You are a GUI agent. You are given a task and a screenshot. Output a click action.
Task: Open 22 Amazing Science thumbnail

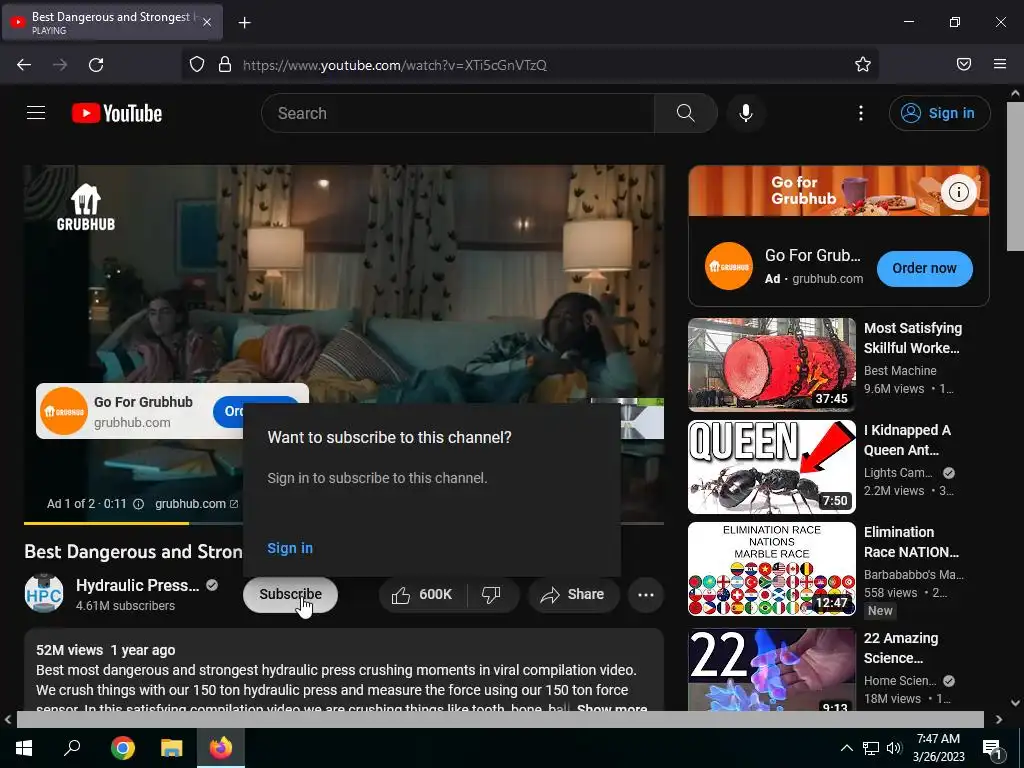pyautogui.click(x=771, y=669)
